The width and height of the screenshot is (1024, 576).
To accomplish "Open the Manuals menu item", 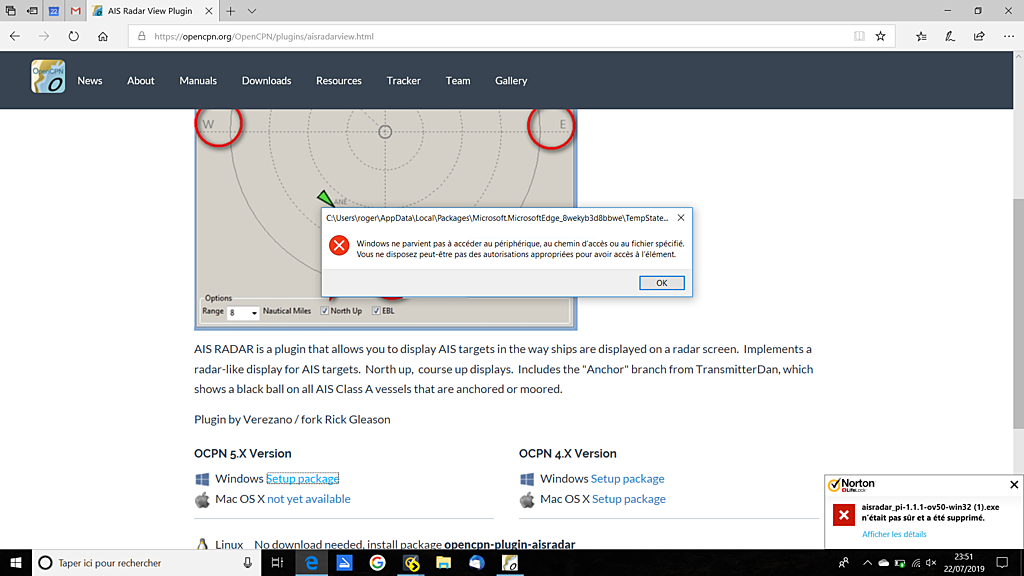I will (198, 80).
